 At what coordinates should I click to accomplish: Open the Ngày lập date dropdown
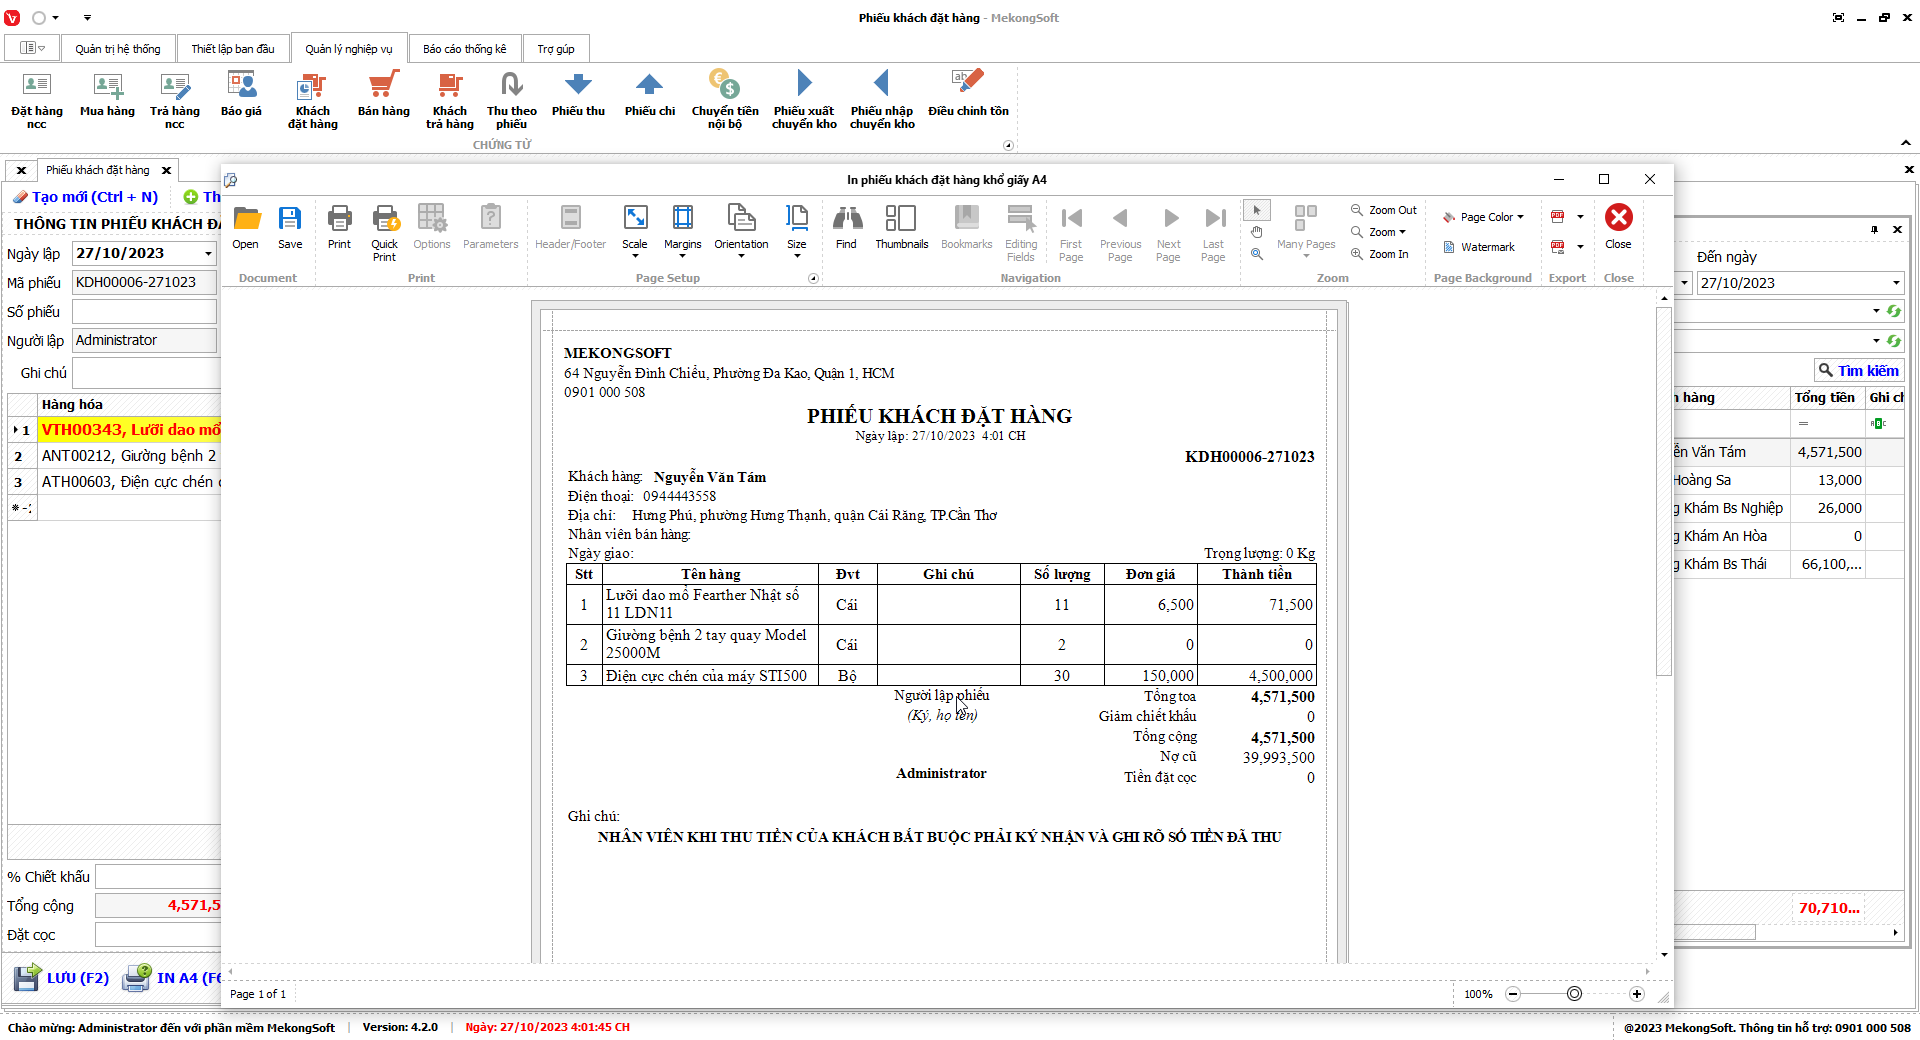point(208,254)
